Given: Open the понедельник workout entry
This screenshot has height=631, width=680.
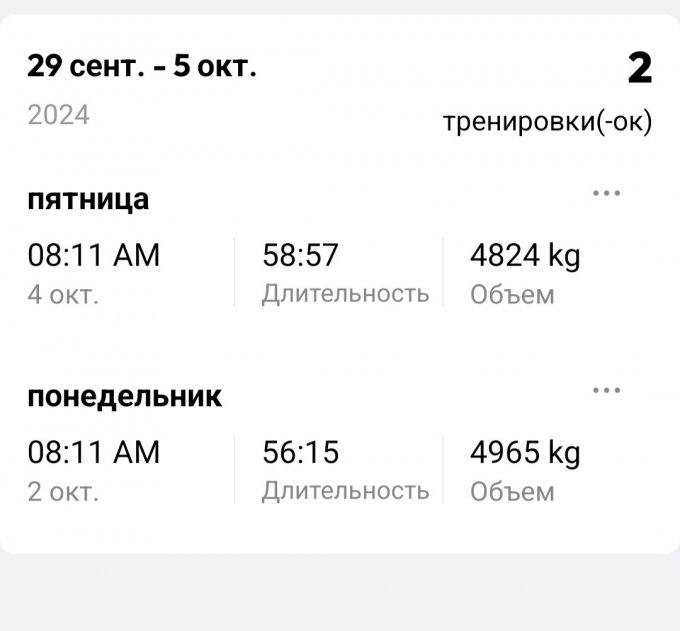Looking at the screenshot, I should tap(125, 396).
